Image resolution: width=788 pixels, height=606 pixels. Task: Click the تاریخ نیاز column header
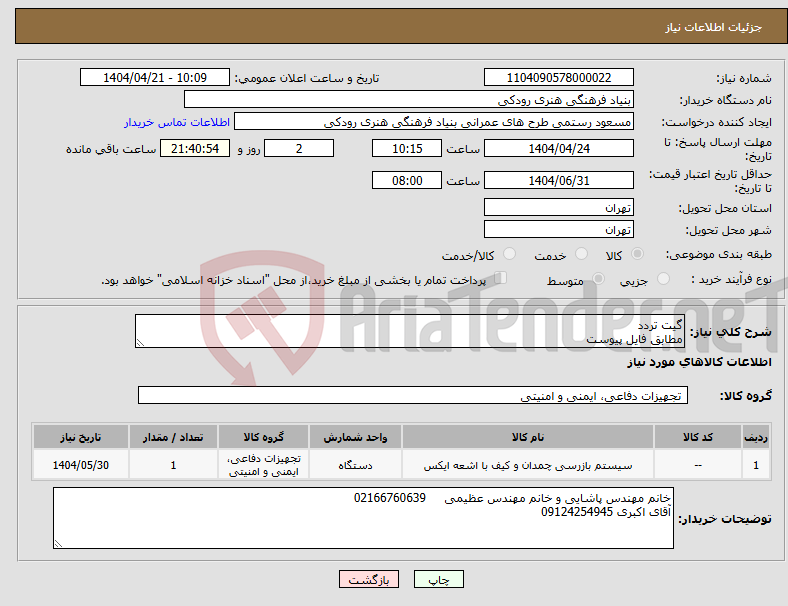[80, 437]
